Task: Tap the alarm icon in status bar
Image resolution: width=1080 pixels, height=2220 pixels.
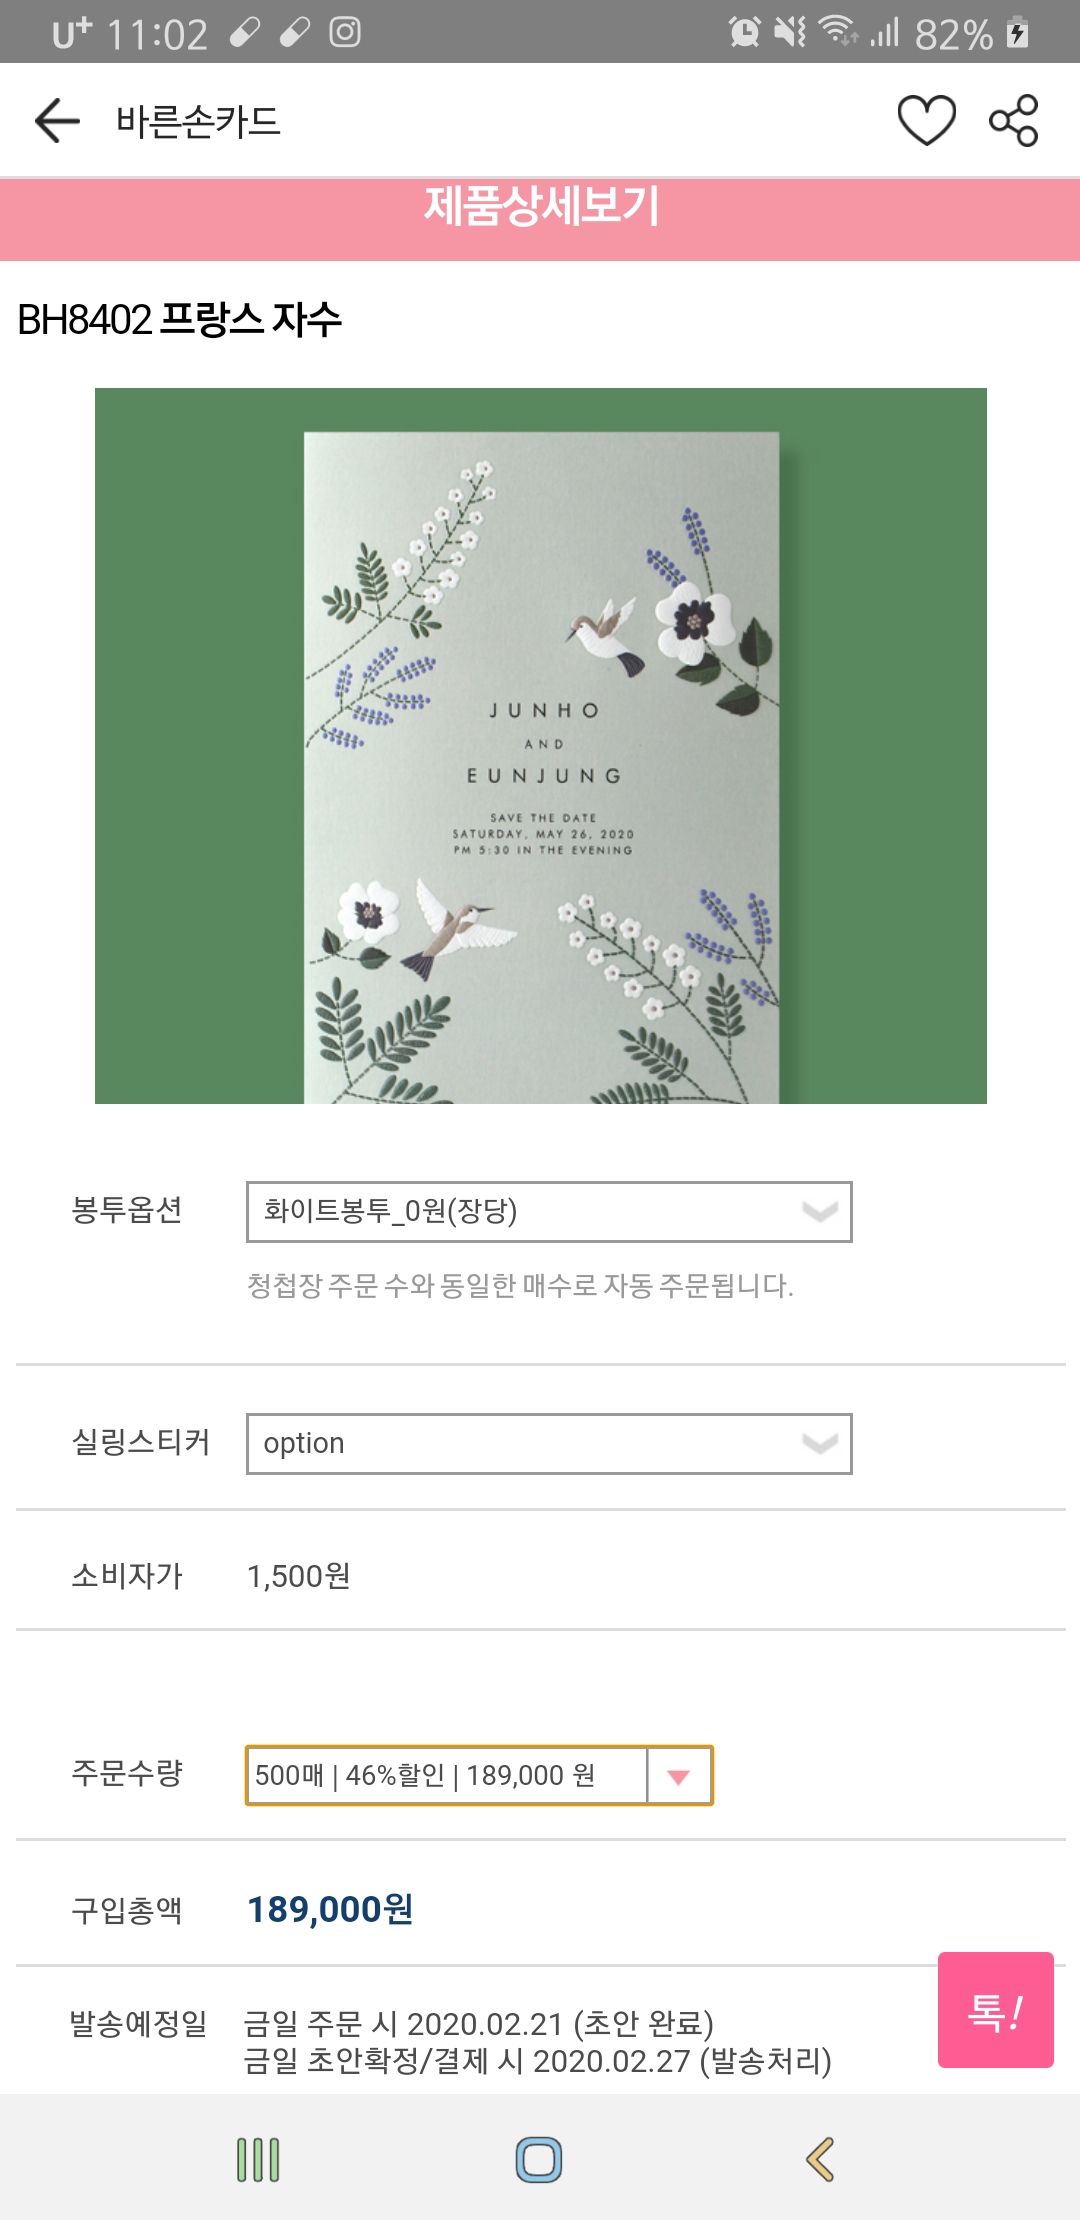Action: point(744,32)
